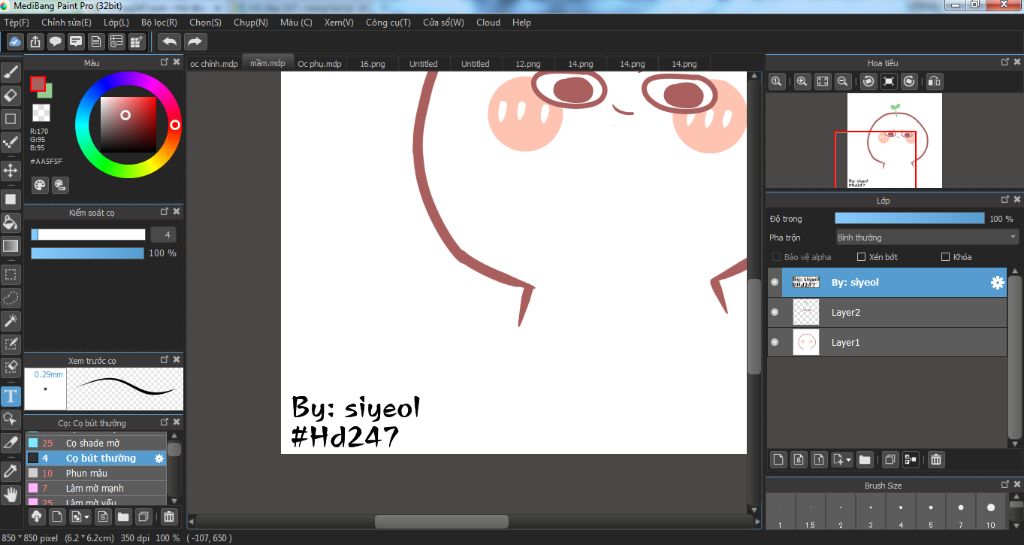Select the Layer1 row in the layer list

click(888, 343)
